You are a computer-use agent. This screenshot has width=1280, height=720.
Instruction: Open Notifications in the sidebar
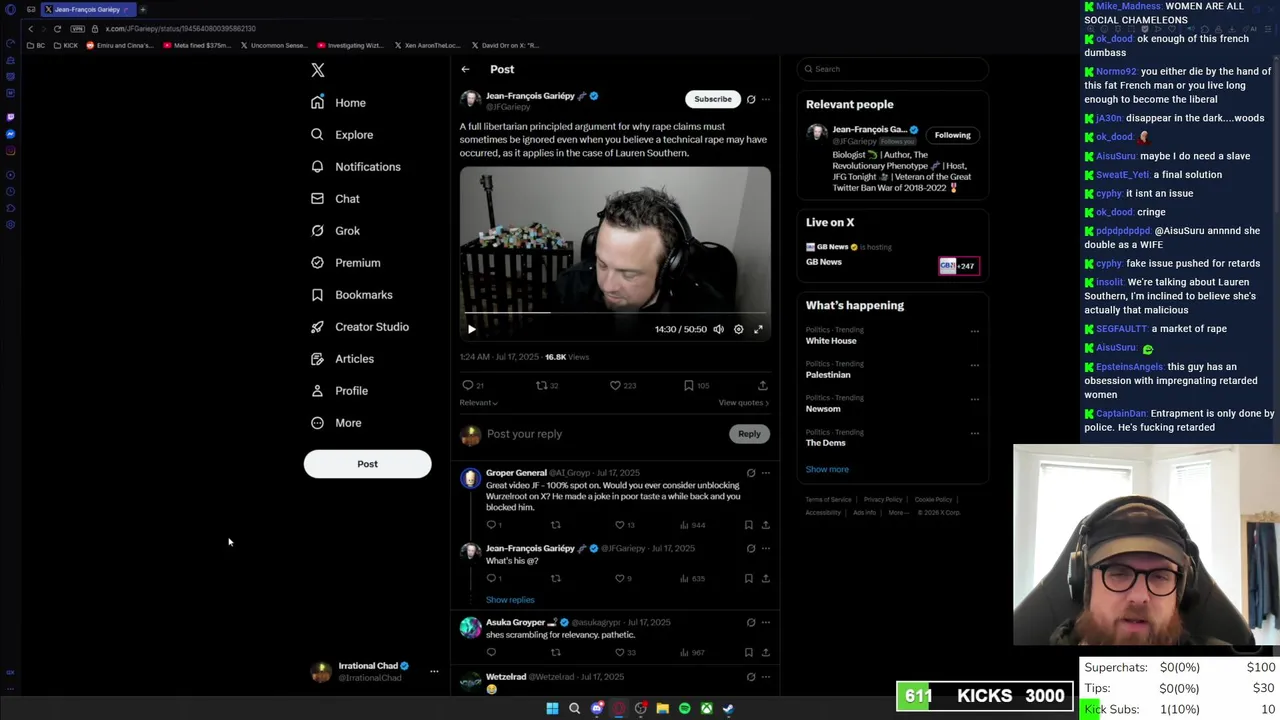355,167
